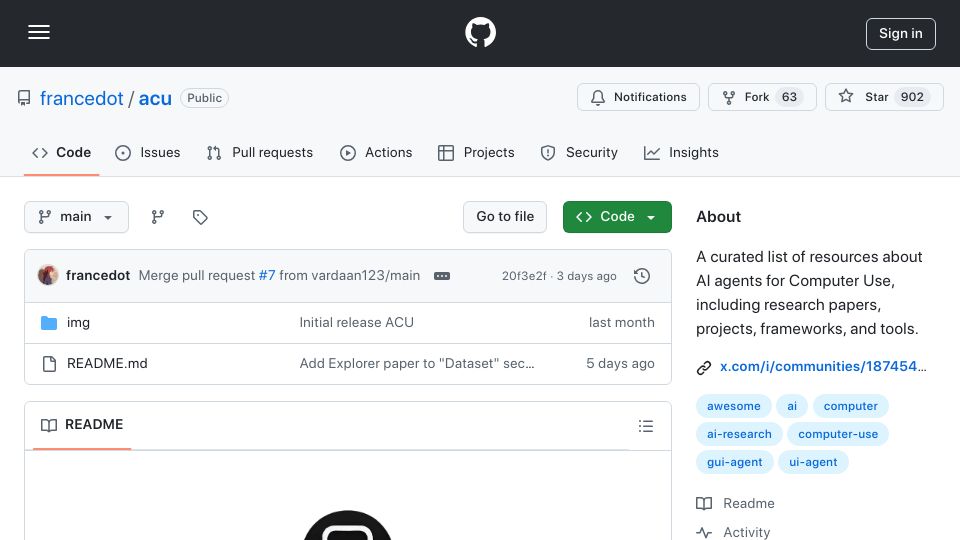Select the computer topic tag
The image size is (960, 540).
click(850, 406)
